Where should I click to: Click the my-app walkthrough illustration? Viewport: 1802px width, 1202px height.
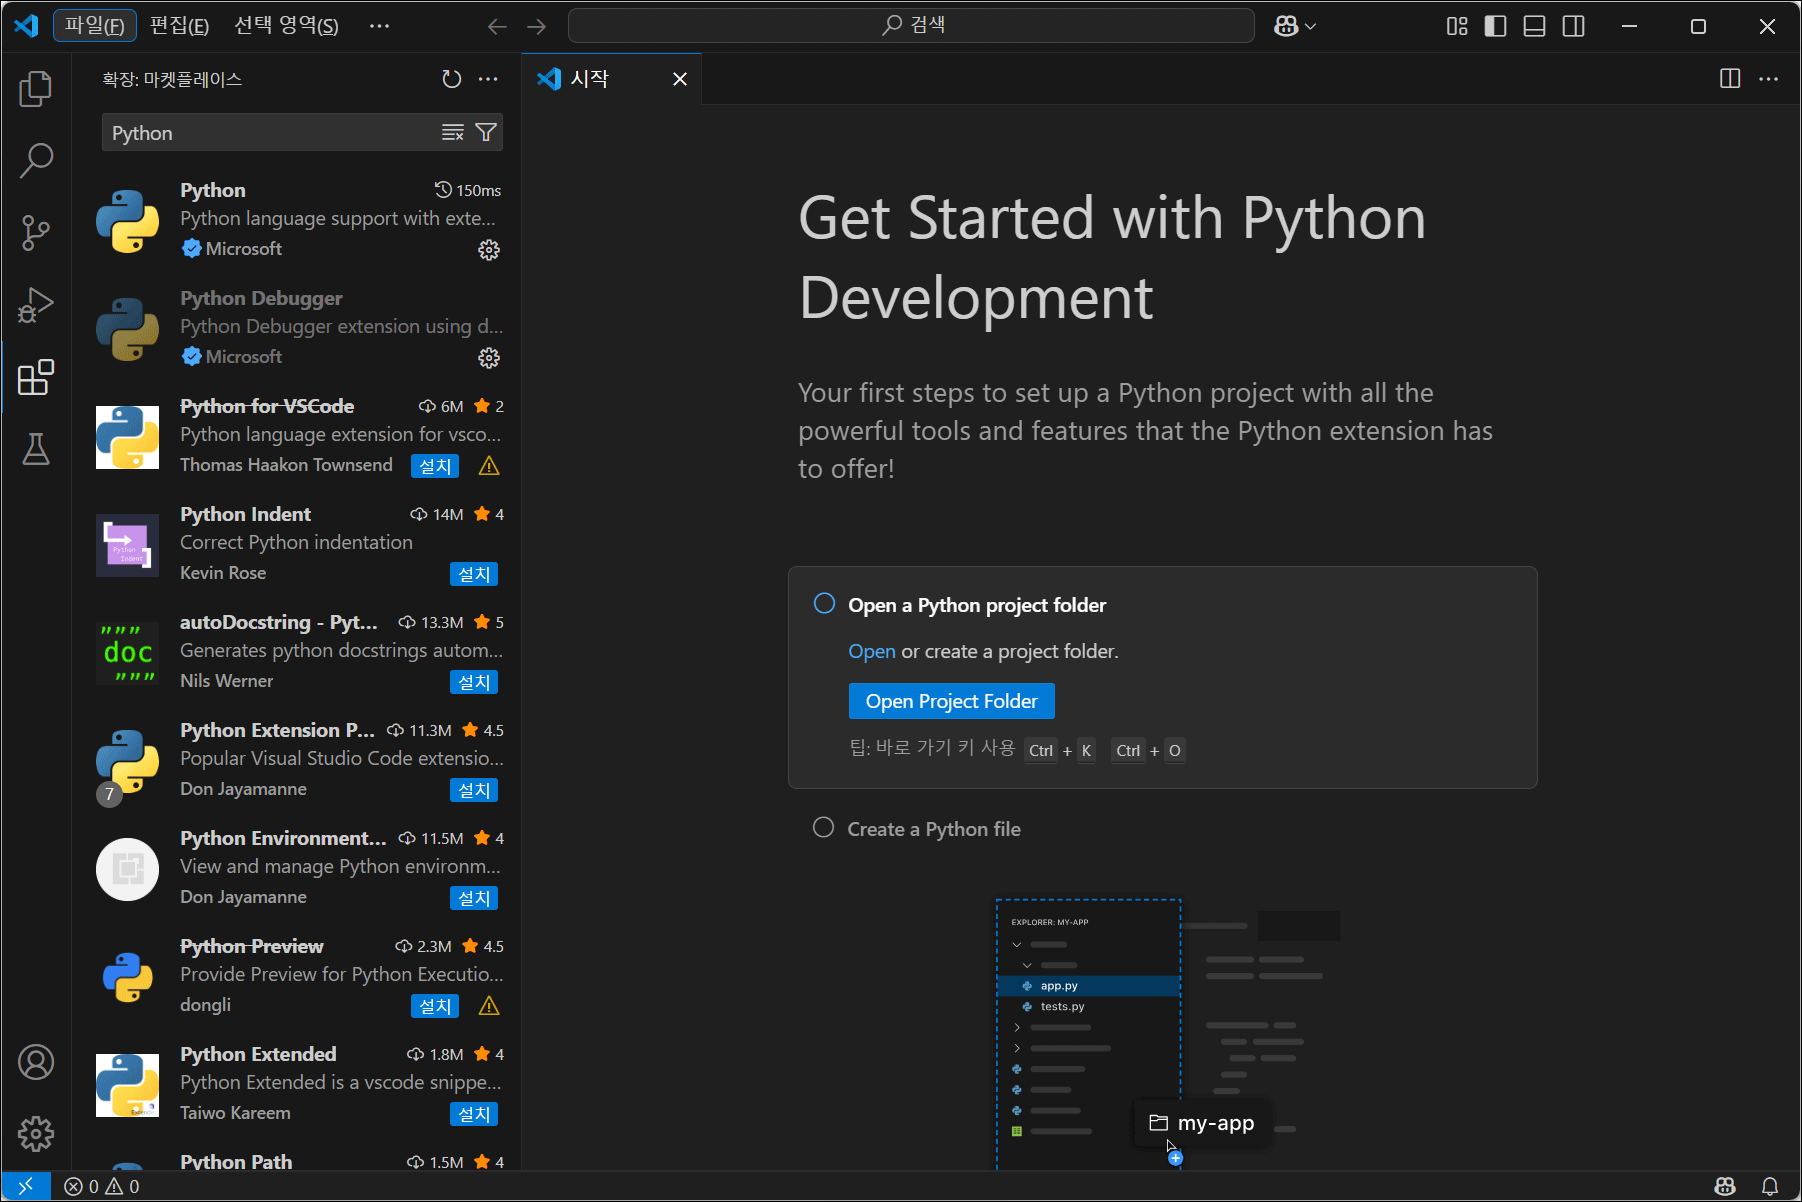pos(1168,1033)
